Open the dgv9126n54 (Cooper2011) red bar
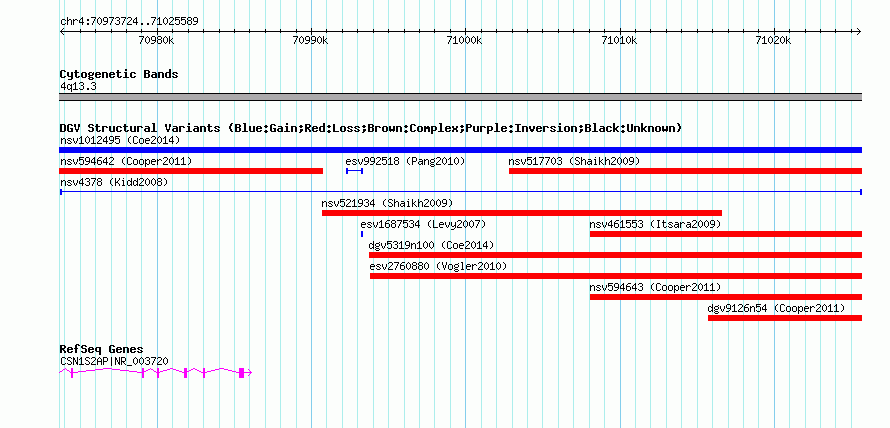 (784, 318)
